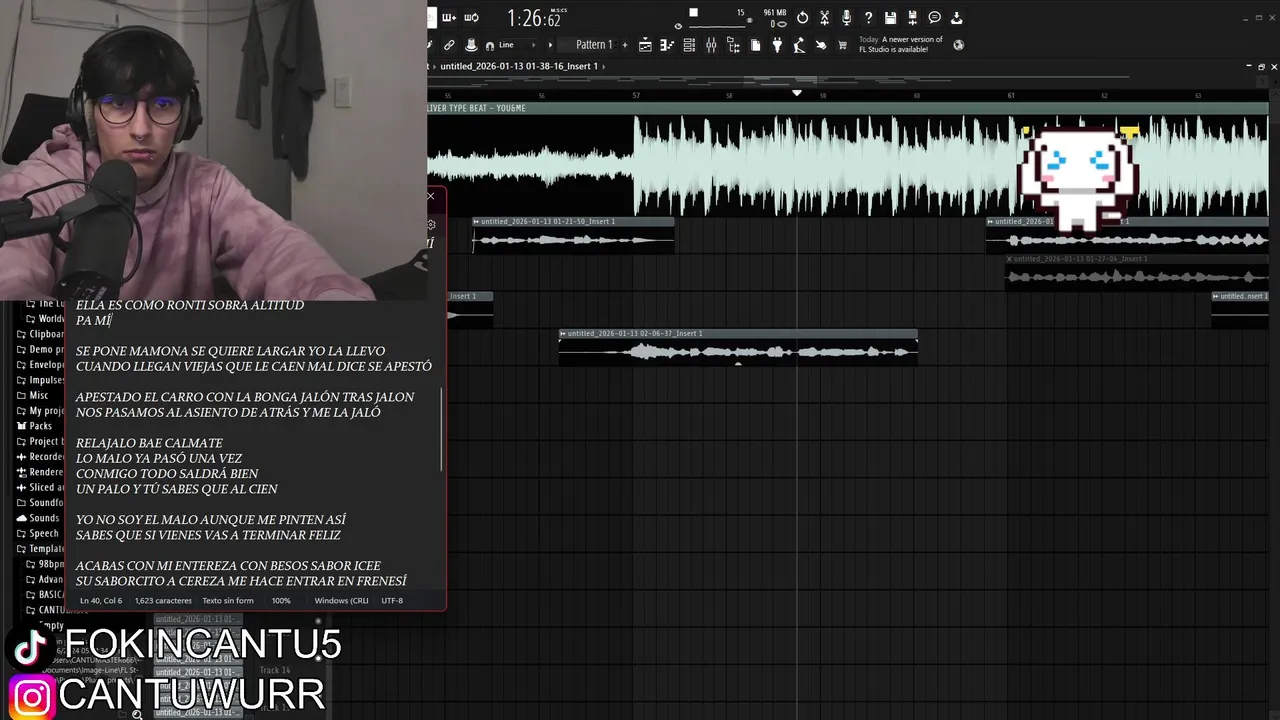Viewport: 1280px width, 720px height.
Task: Toggle the small eye icon in top panel
Action: coord(679,27)
